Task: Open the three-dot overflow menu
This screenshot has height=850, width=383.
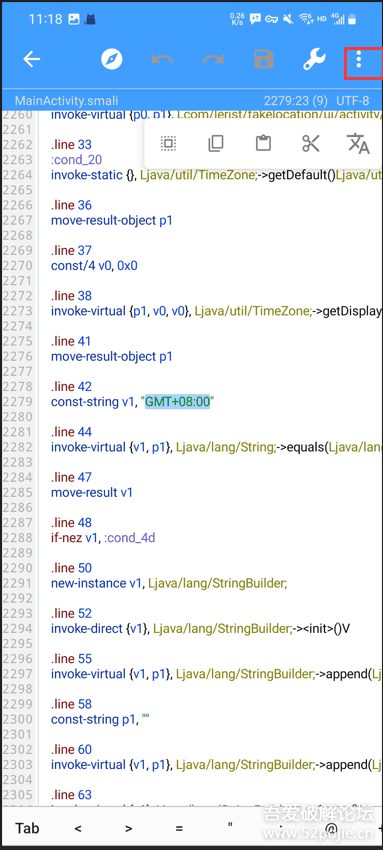Action: (x=359, y=60)
